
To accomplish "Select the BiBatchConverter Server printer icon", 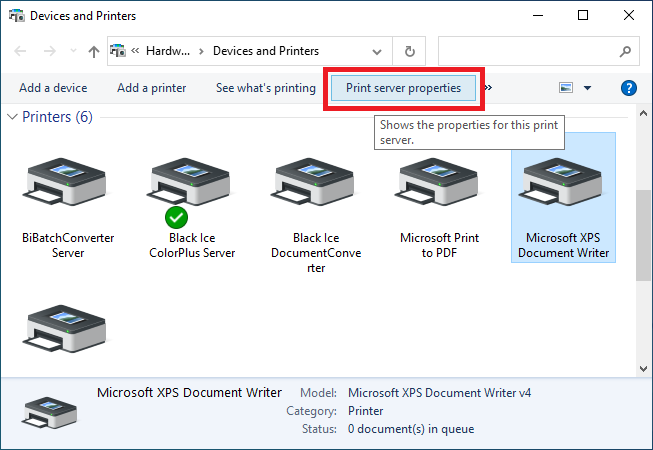I will click(x=65, y=181).
